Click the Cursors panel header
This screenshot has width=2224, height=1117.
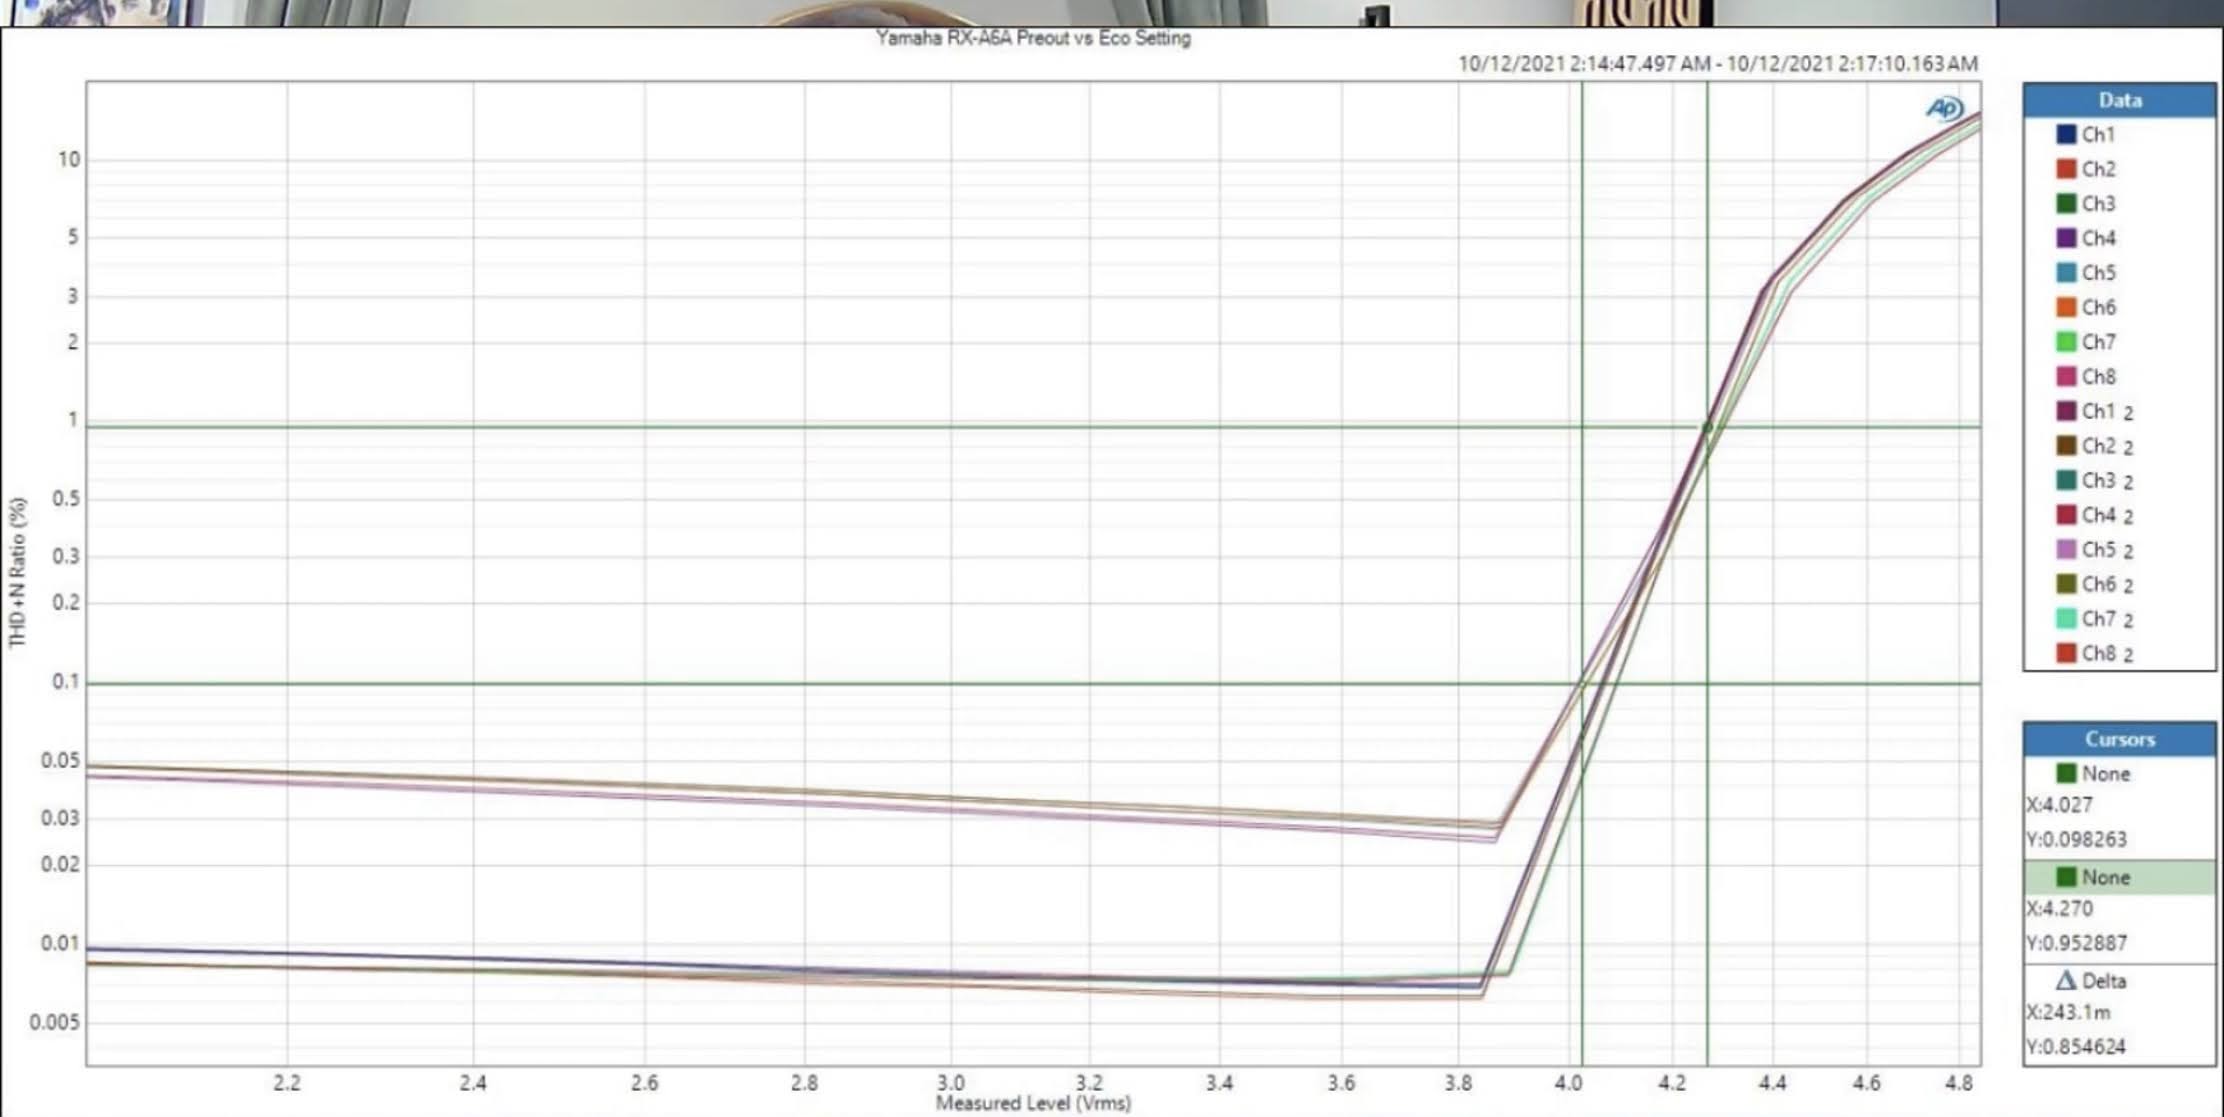[2119, 739]
